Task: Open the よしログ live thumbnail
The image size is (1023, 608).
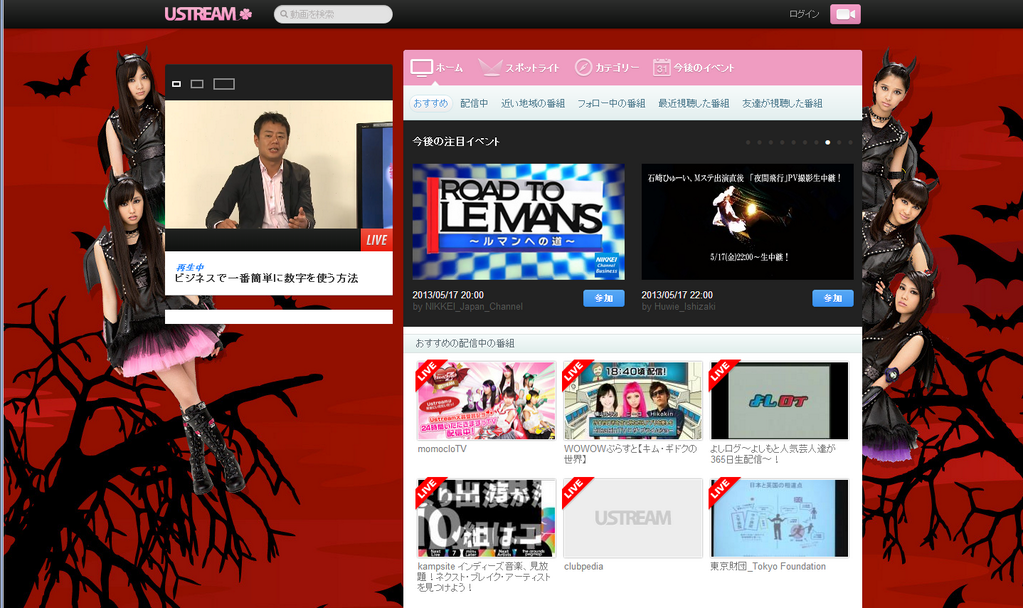Action: [x=779, y=400]
